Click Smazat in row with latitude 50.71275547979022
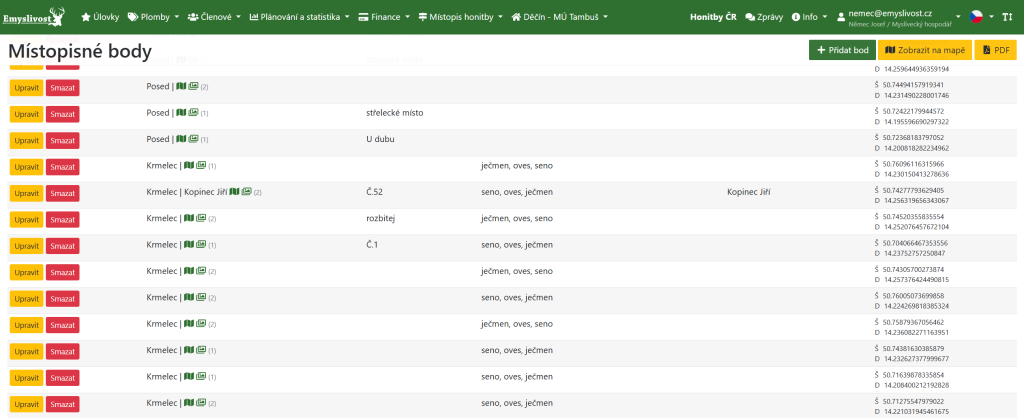1024x418 pixels. [x=63, y=404]
